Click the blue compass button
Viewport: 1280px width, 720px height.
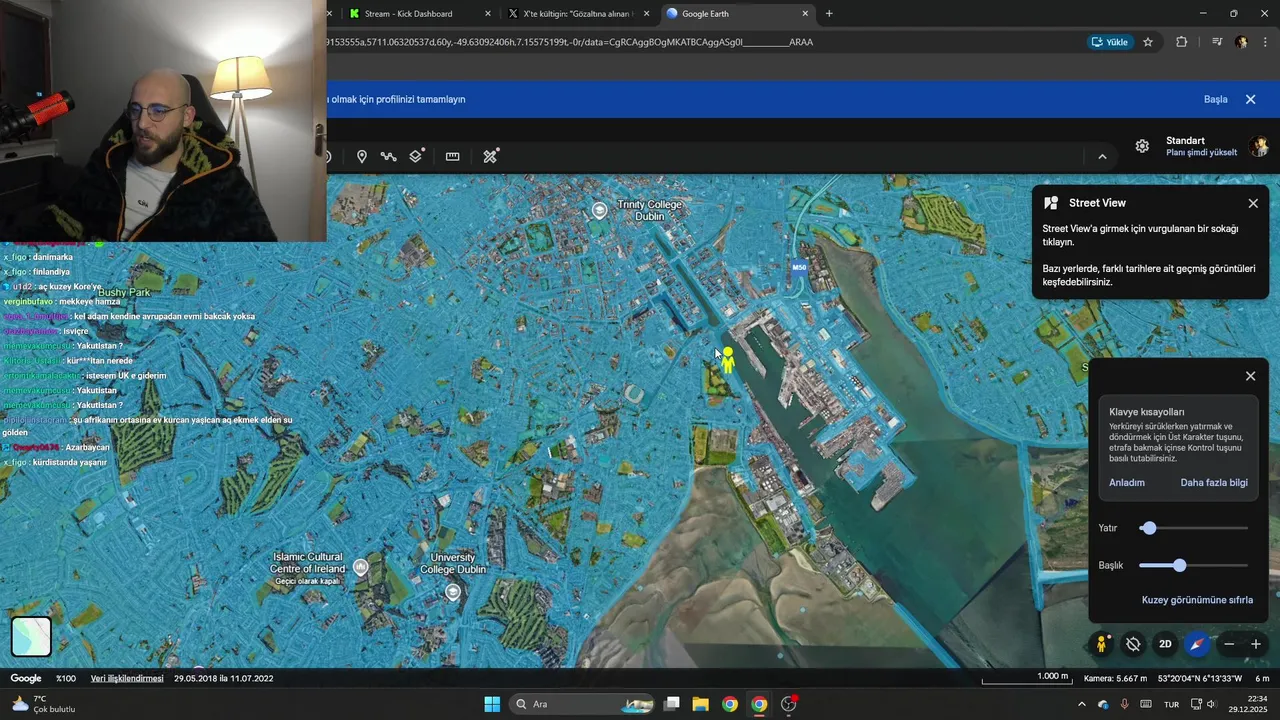(1197, 644)
